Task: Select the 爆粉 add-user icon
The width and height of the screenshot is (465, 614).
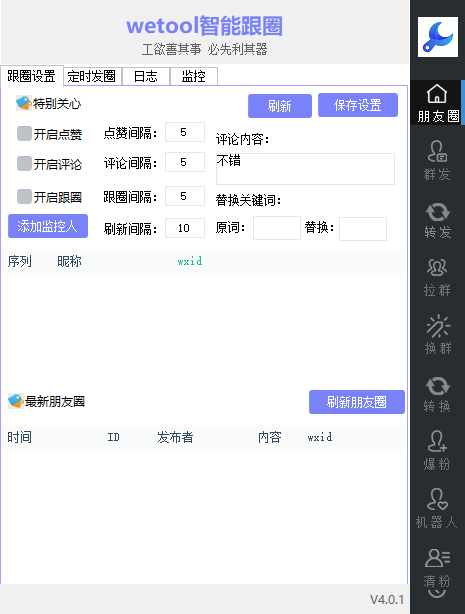Action: point(437,441)
